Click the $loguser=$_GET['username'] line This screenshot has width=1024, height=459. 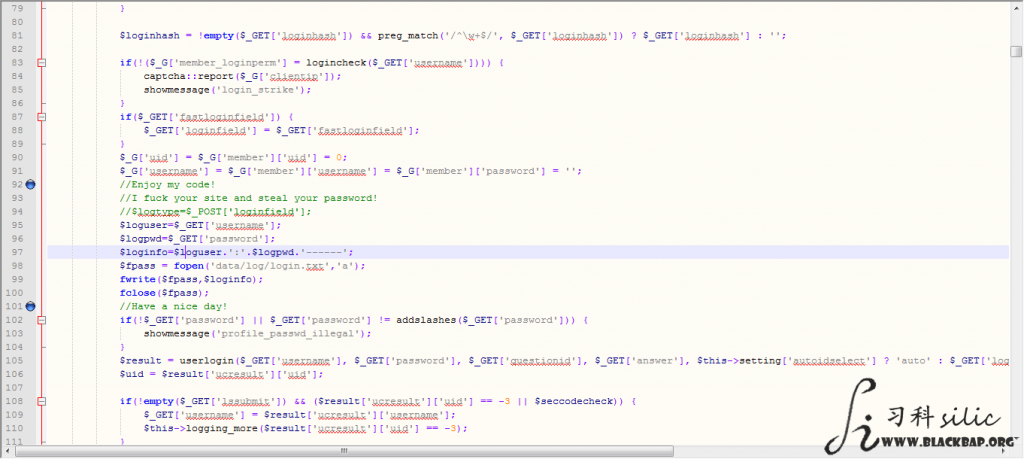200,225
